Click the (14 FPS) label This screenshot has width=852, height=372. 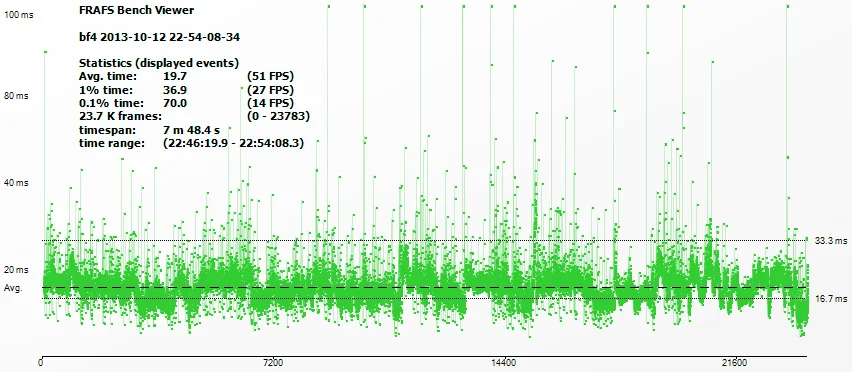270,103
